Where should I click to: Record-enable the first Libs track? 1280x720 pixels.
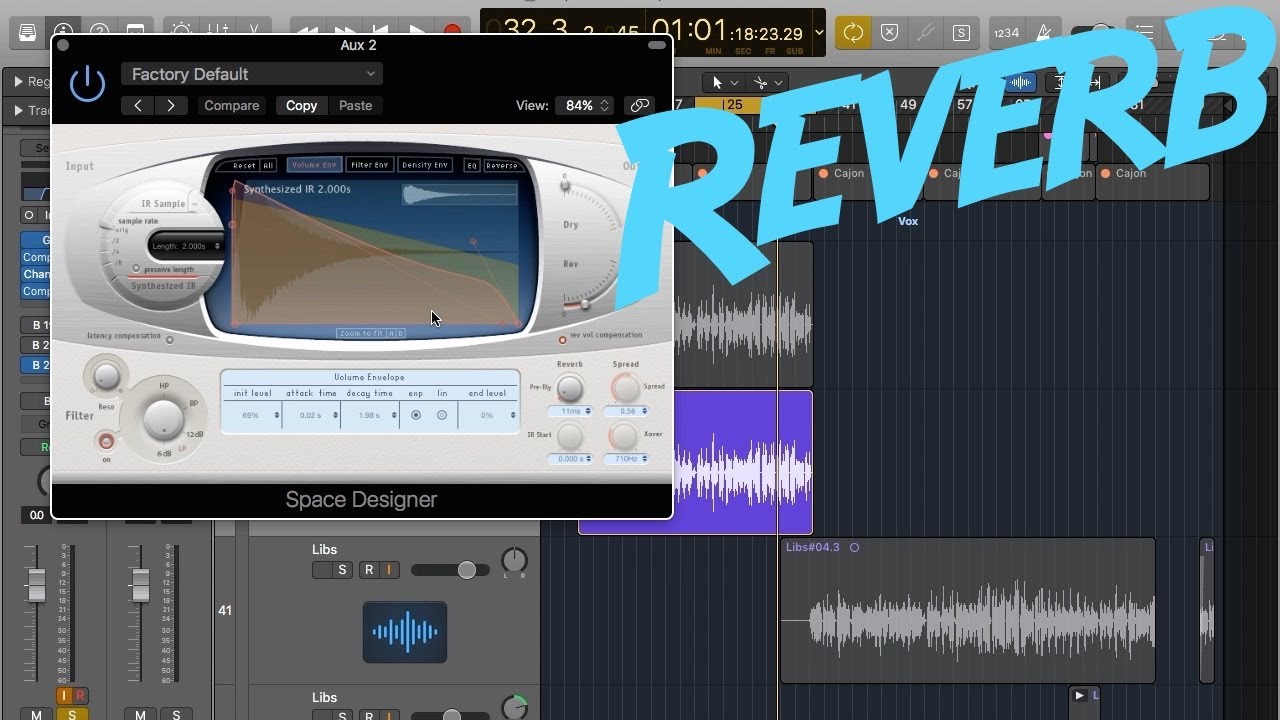368,570
